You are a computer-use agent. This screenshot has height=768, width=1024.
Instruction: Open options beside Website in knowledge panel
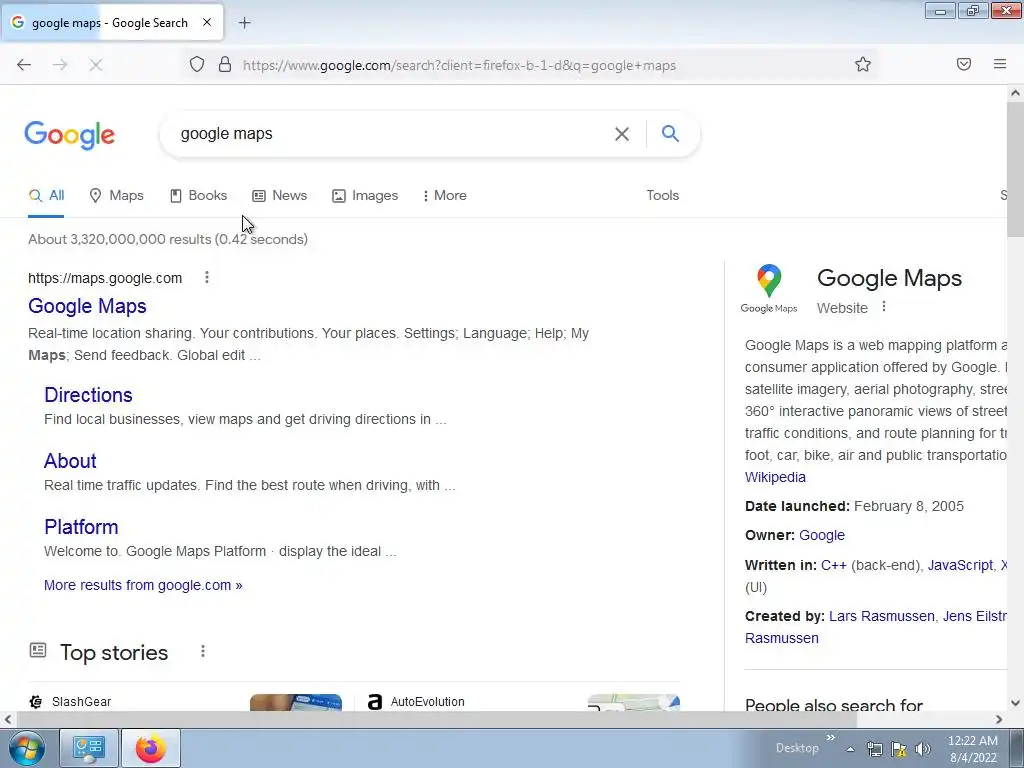884,306
